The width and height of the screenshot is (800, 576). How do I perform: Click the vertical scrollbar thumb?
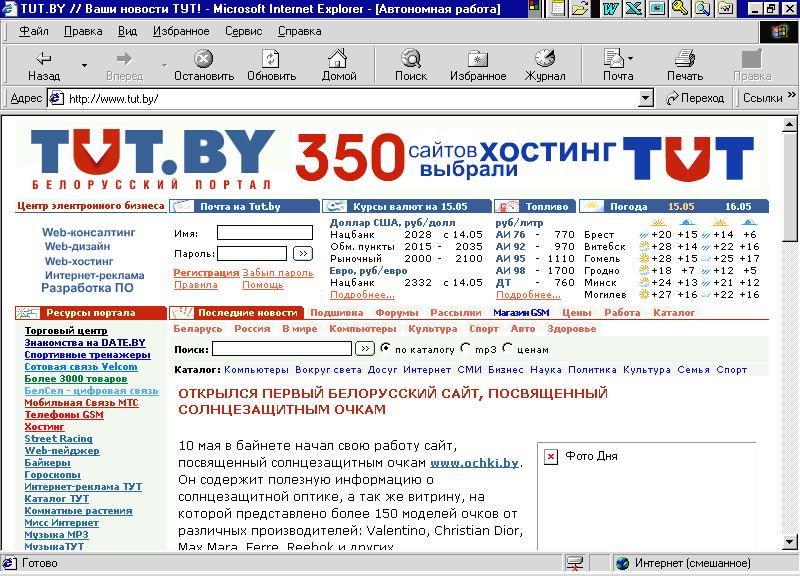pyautogui.click(x=789, y=186)
